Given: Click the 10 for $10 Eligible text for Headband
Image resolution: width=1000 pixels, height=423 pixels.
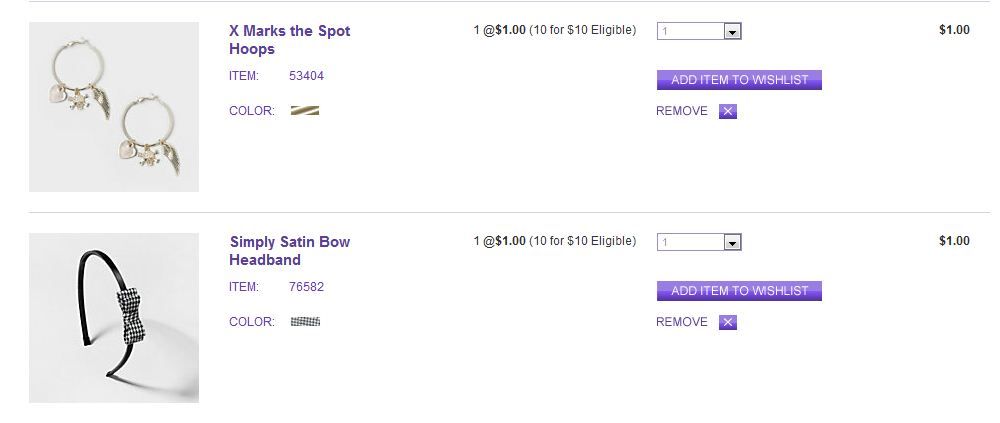Looking at the screenshot, I should click(x=582, y=241).
